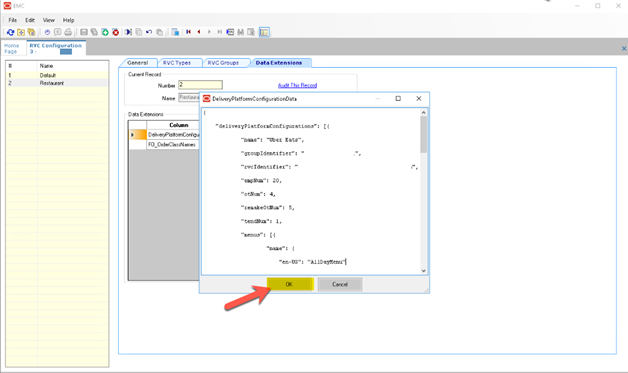Click the Name input field in Current Record

(189, 98)
